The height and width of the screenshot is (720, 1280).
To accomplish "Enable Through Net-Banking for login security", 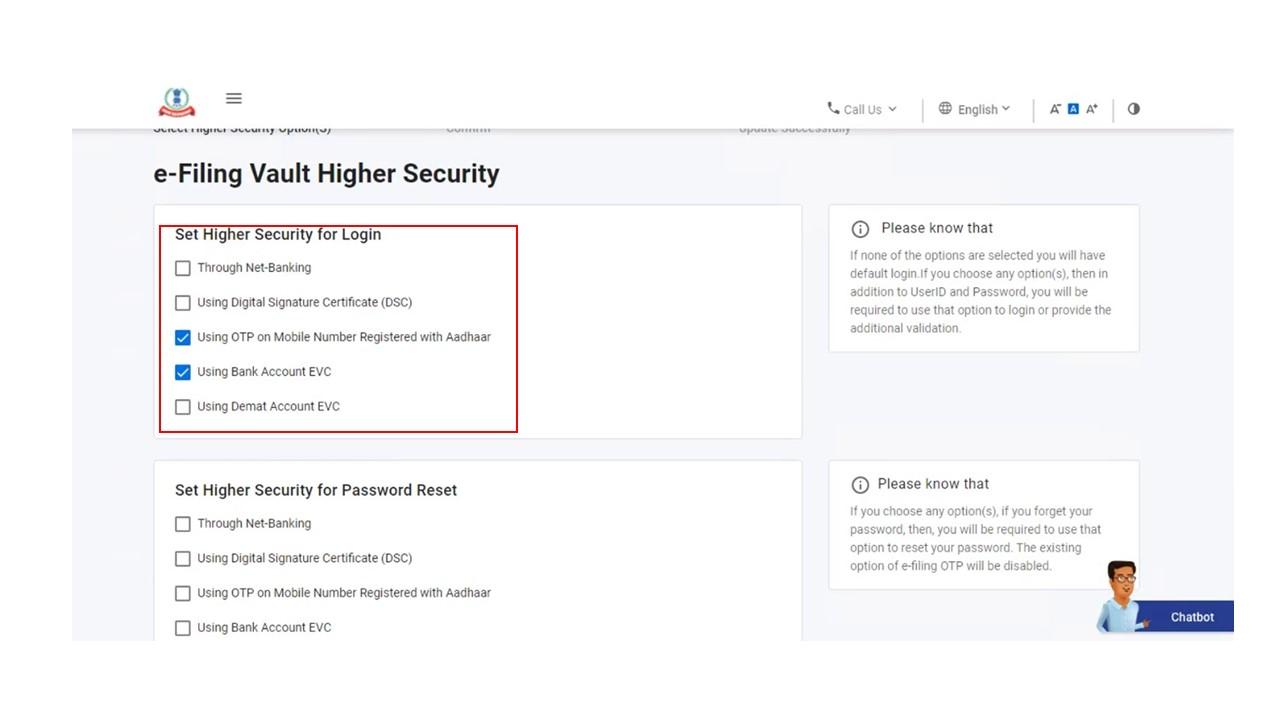I will pyautogui.click(x=183, y=267).
